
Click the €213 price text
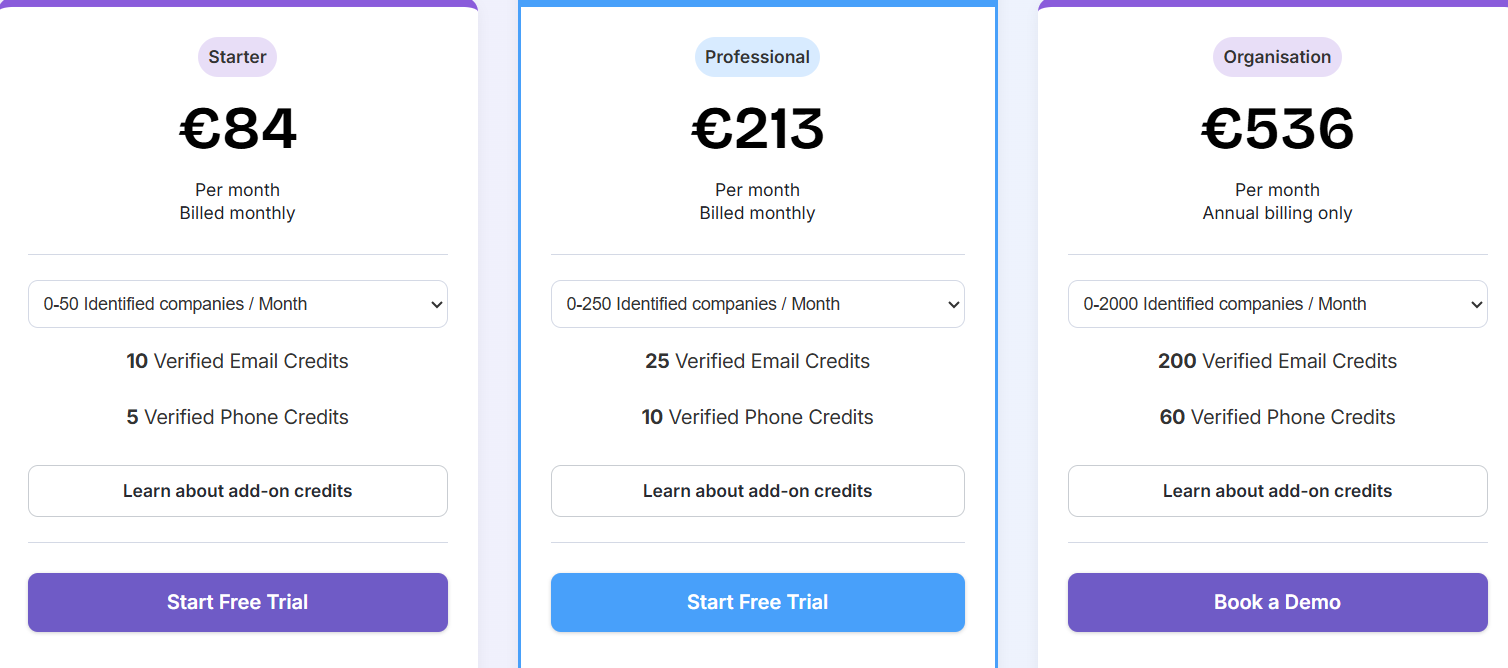tap(757, 128)
